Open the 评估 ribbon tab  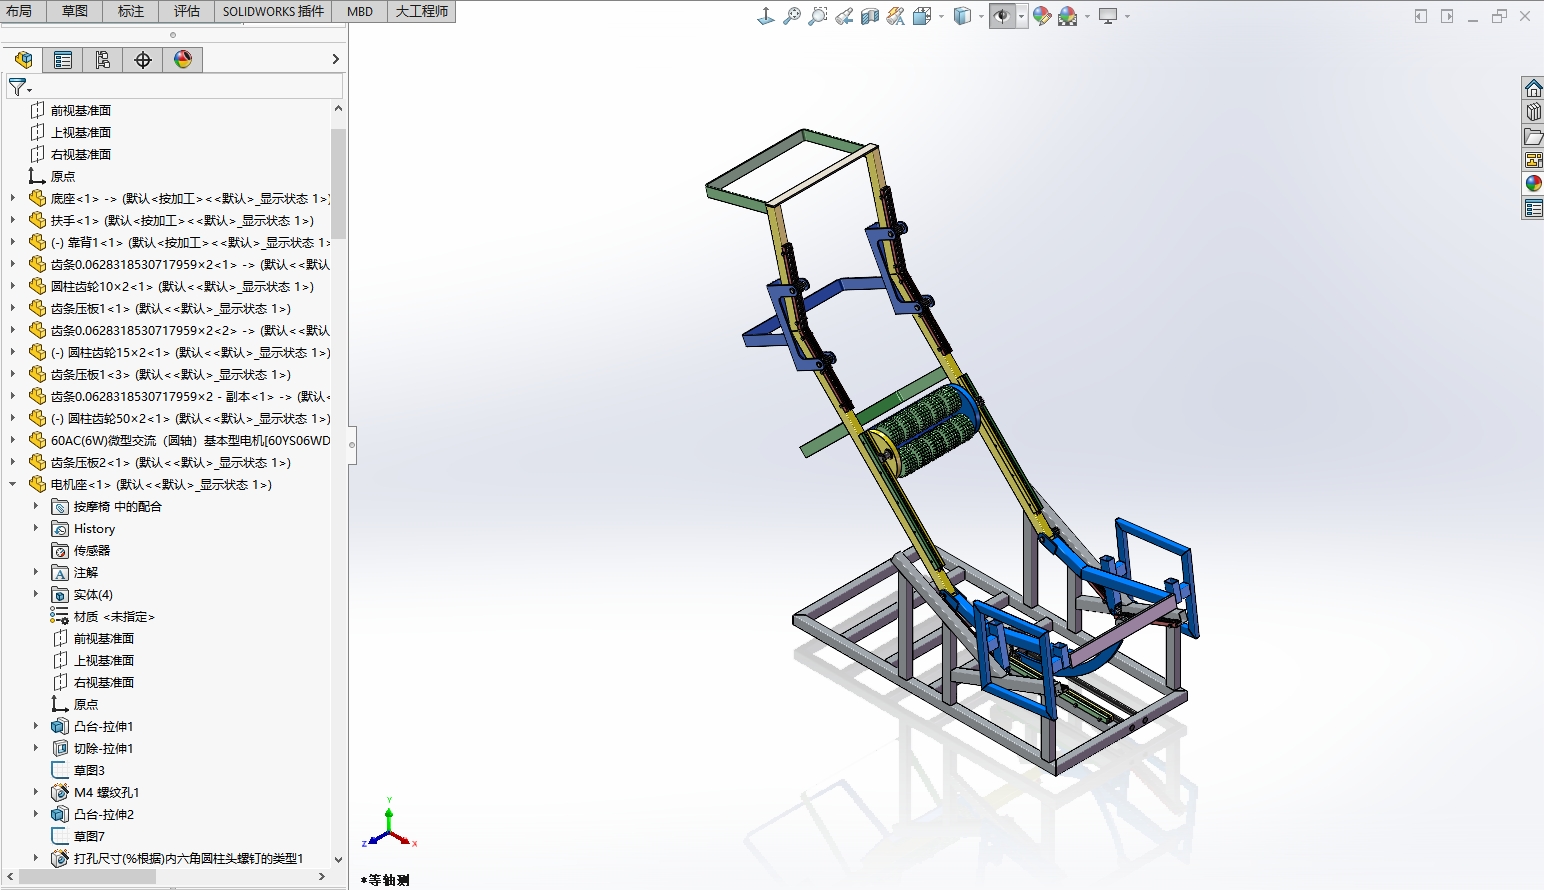(x=186, y=11)
